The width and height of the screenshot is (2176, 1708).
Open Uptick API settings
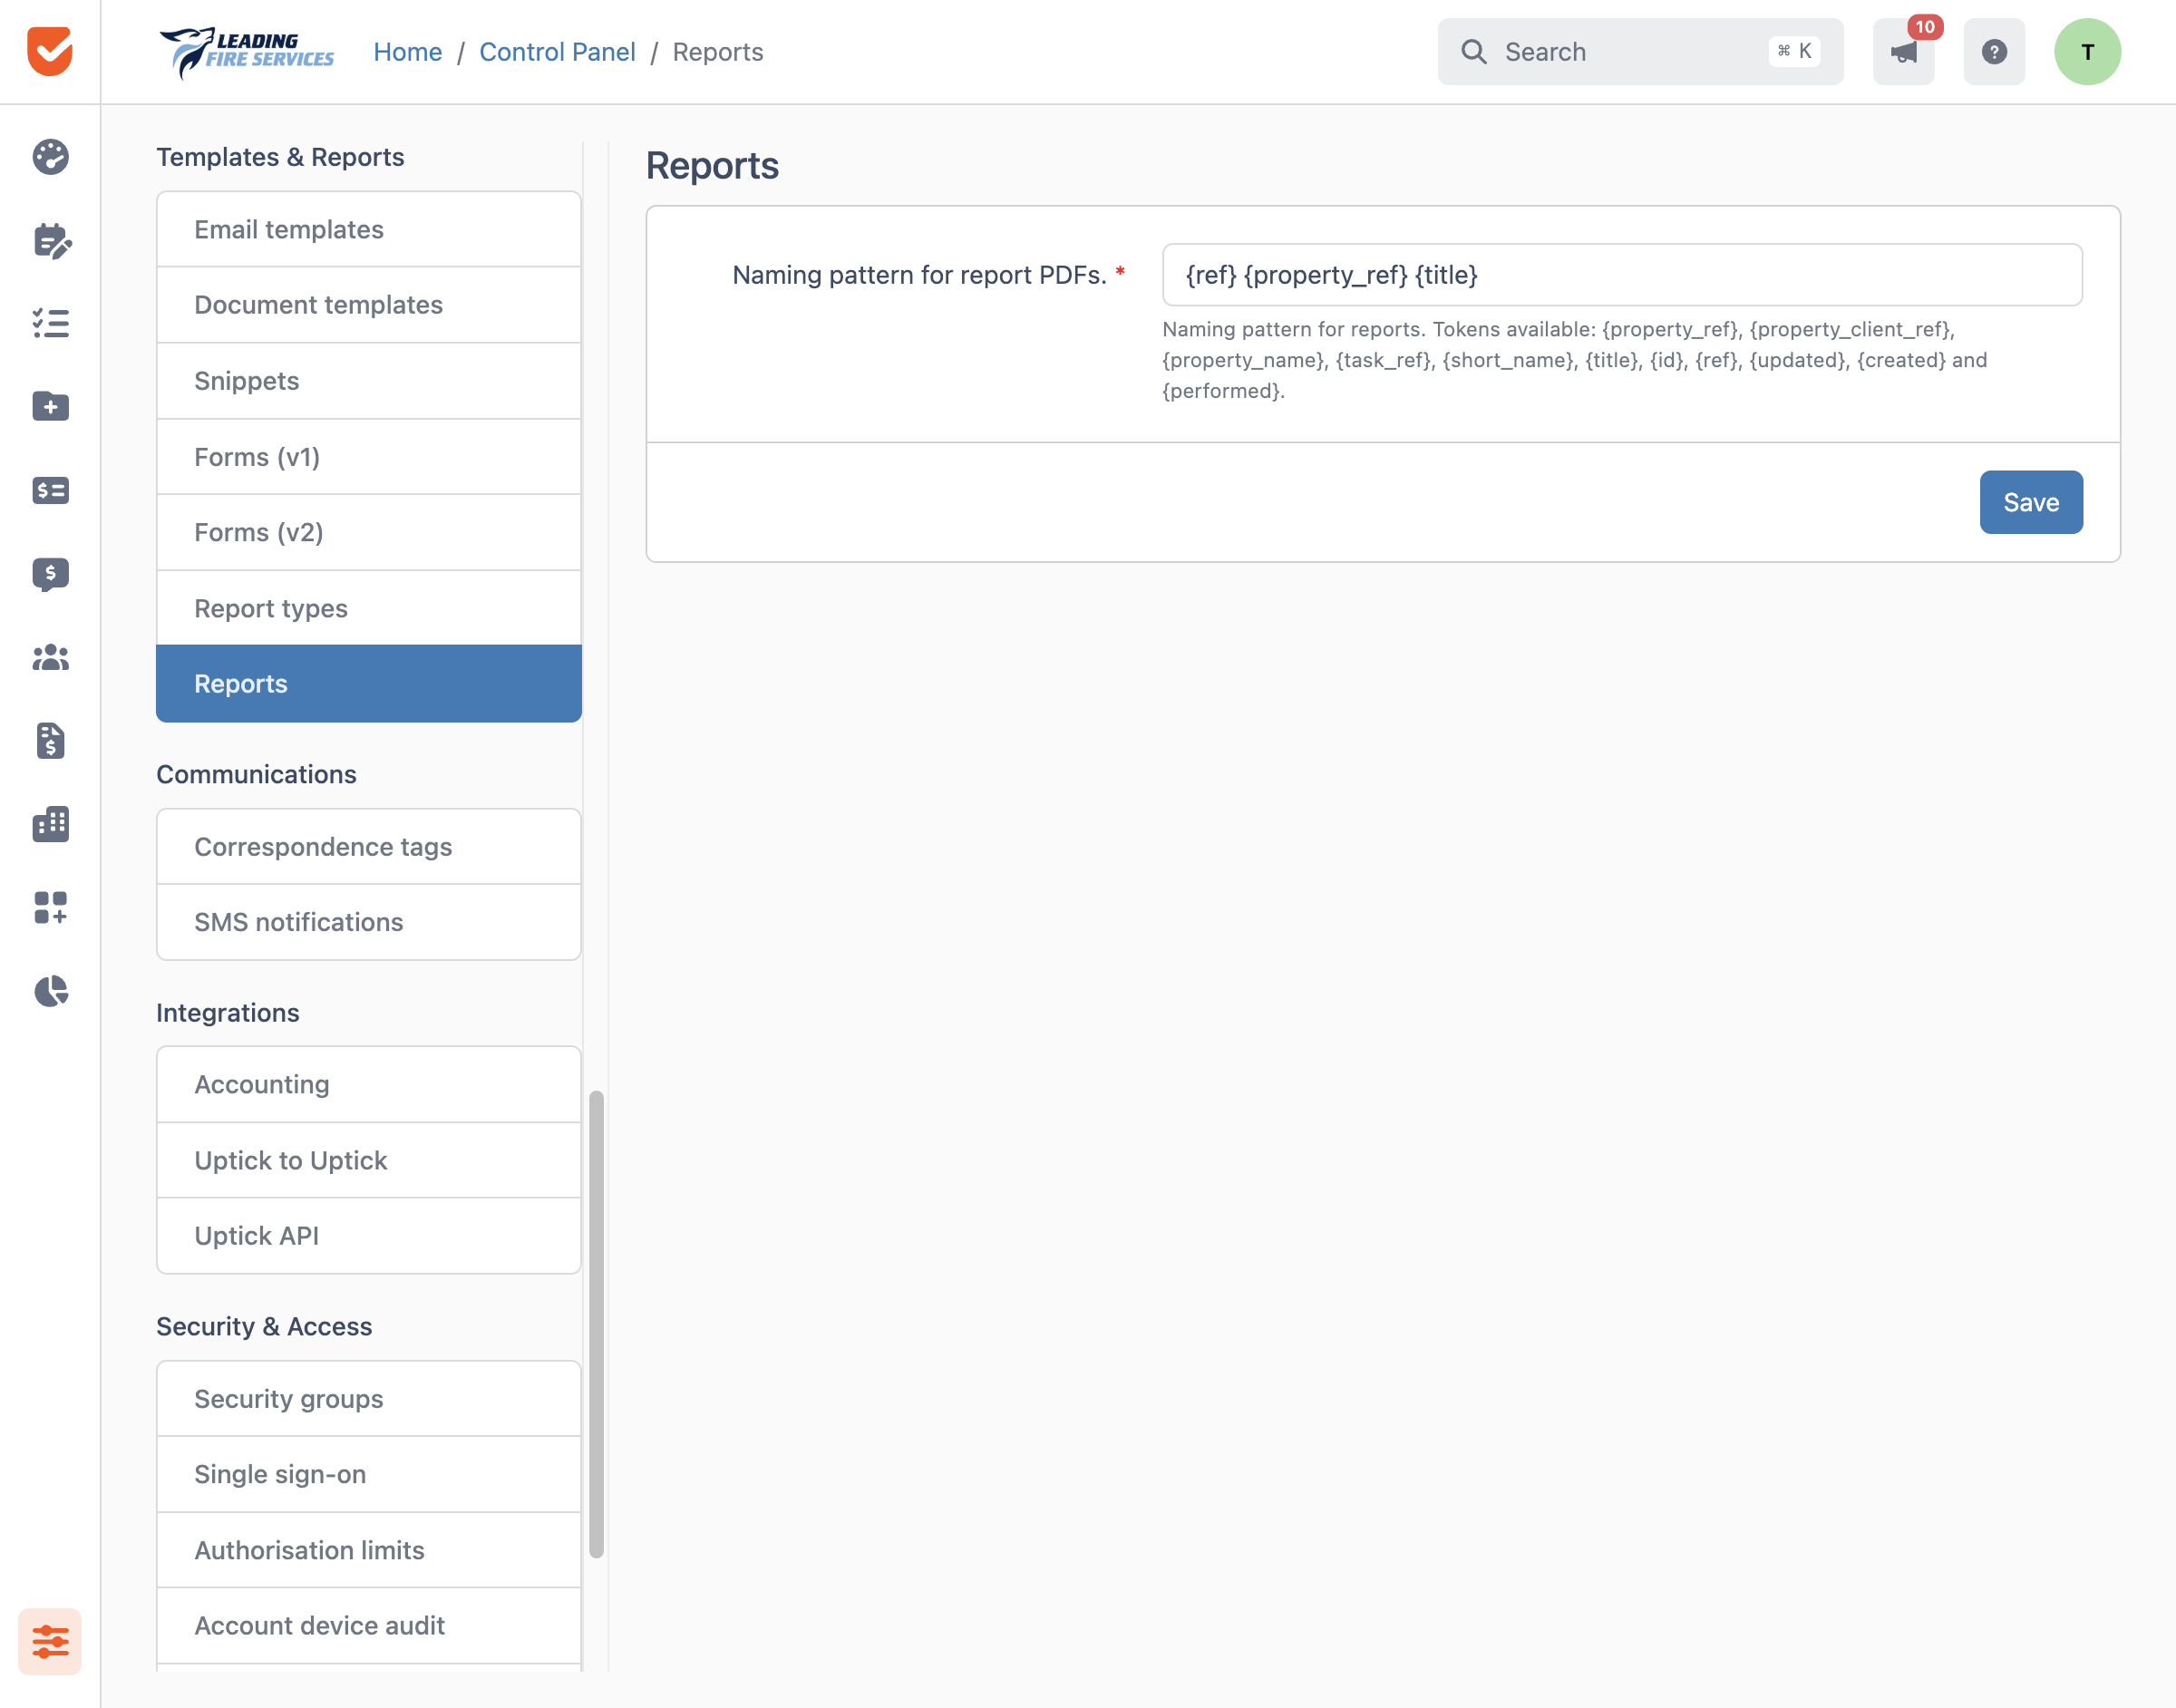pyautogui.click(x=369, y=1236)
